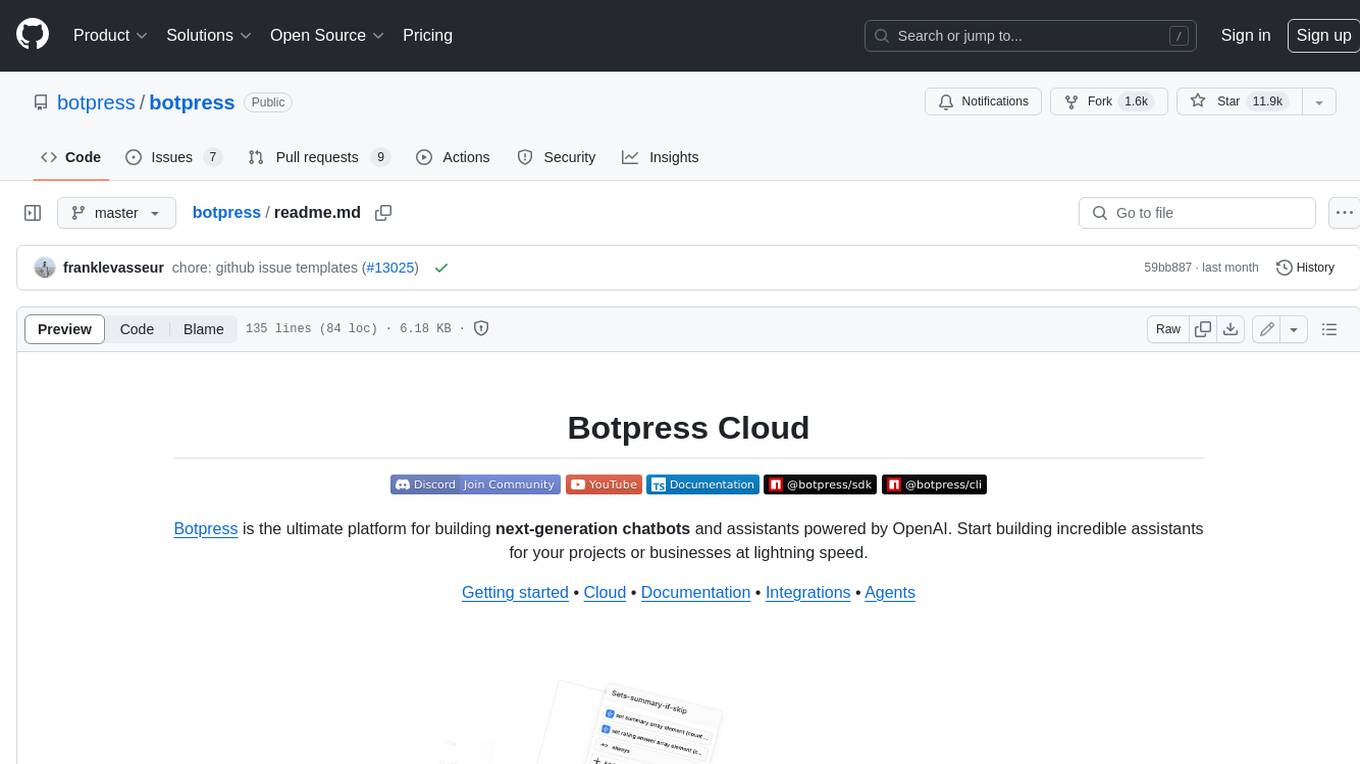Screen dimensions: 1360x764
Task: Go to the GitHub homepage logo
Action: tap(32, 35)
